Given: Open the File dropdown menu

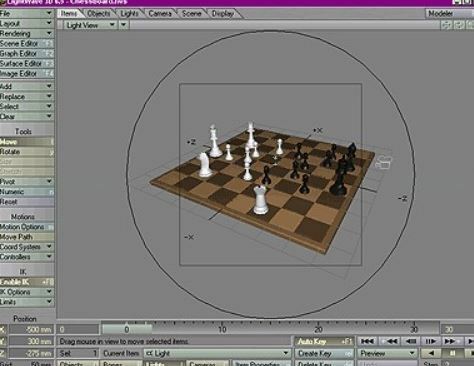Looking at the screenshot, I should tap(27, 13).
